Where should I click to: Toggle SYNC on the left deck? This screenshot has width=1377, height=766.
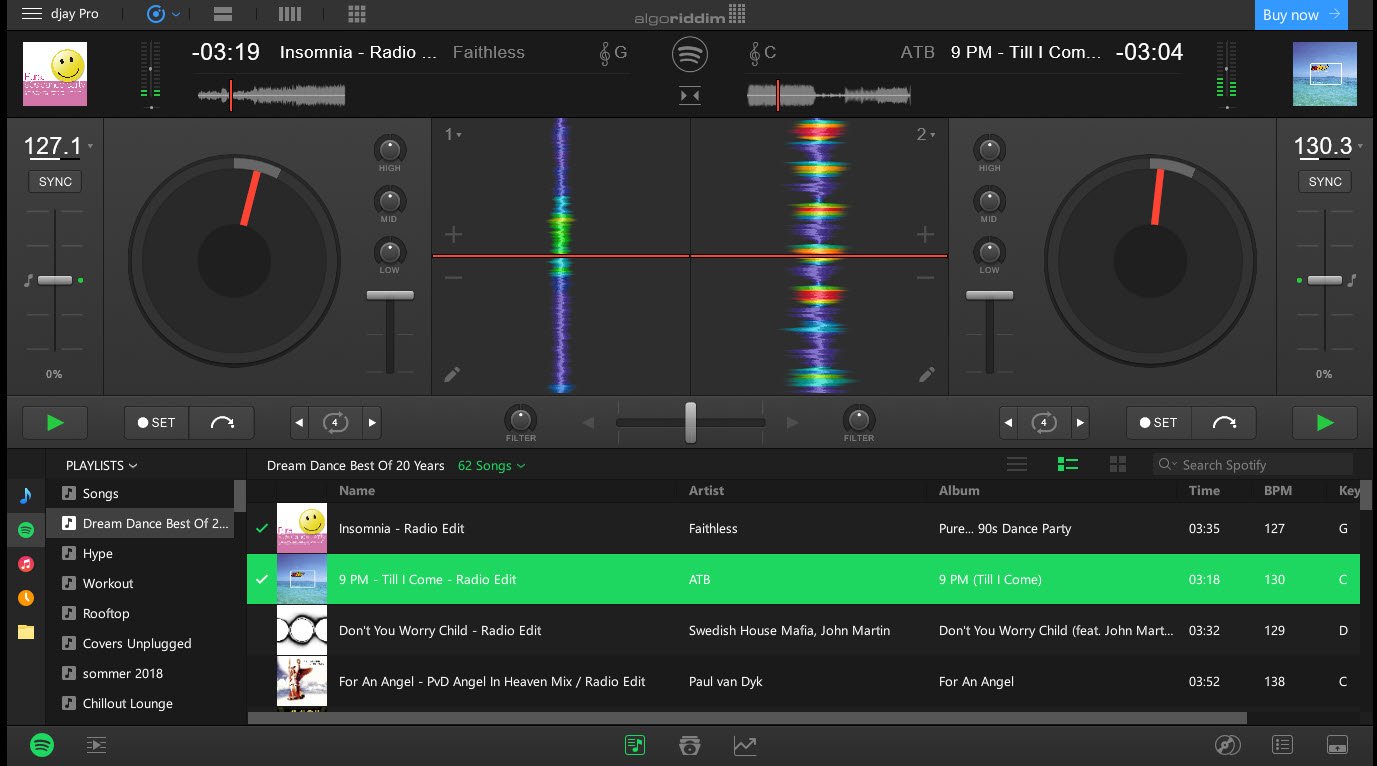[55, 182]
